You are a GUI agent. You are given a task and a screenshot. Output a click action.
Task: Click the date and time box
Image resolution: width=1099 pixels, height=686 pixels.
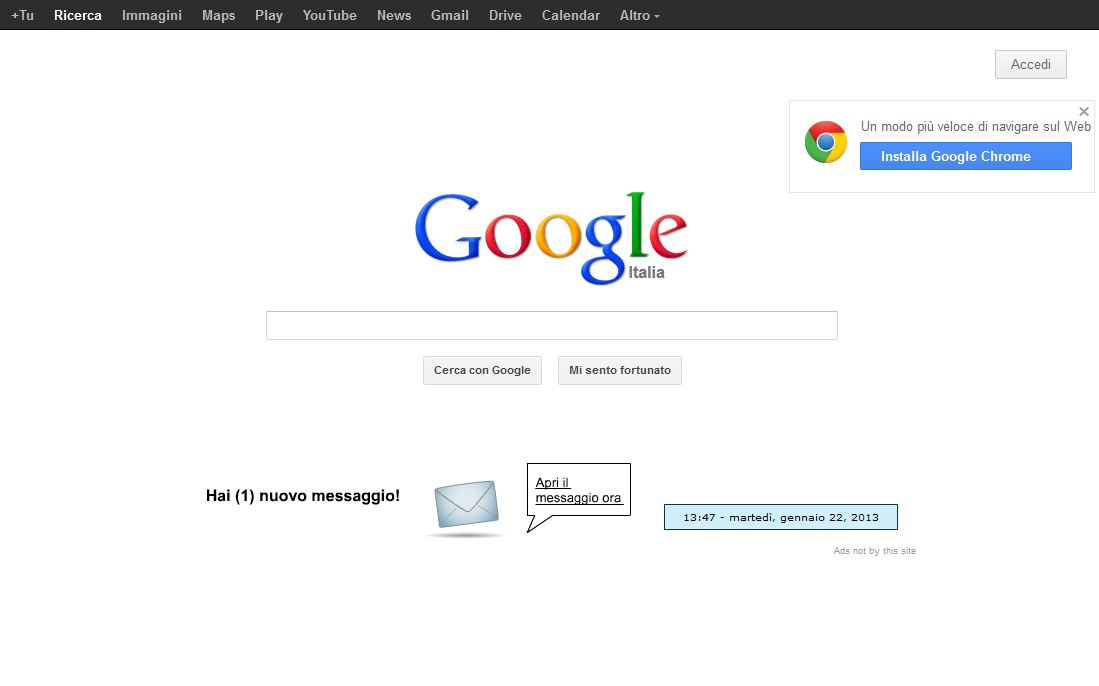coord(781,517)
